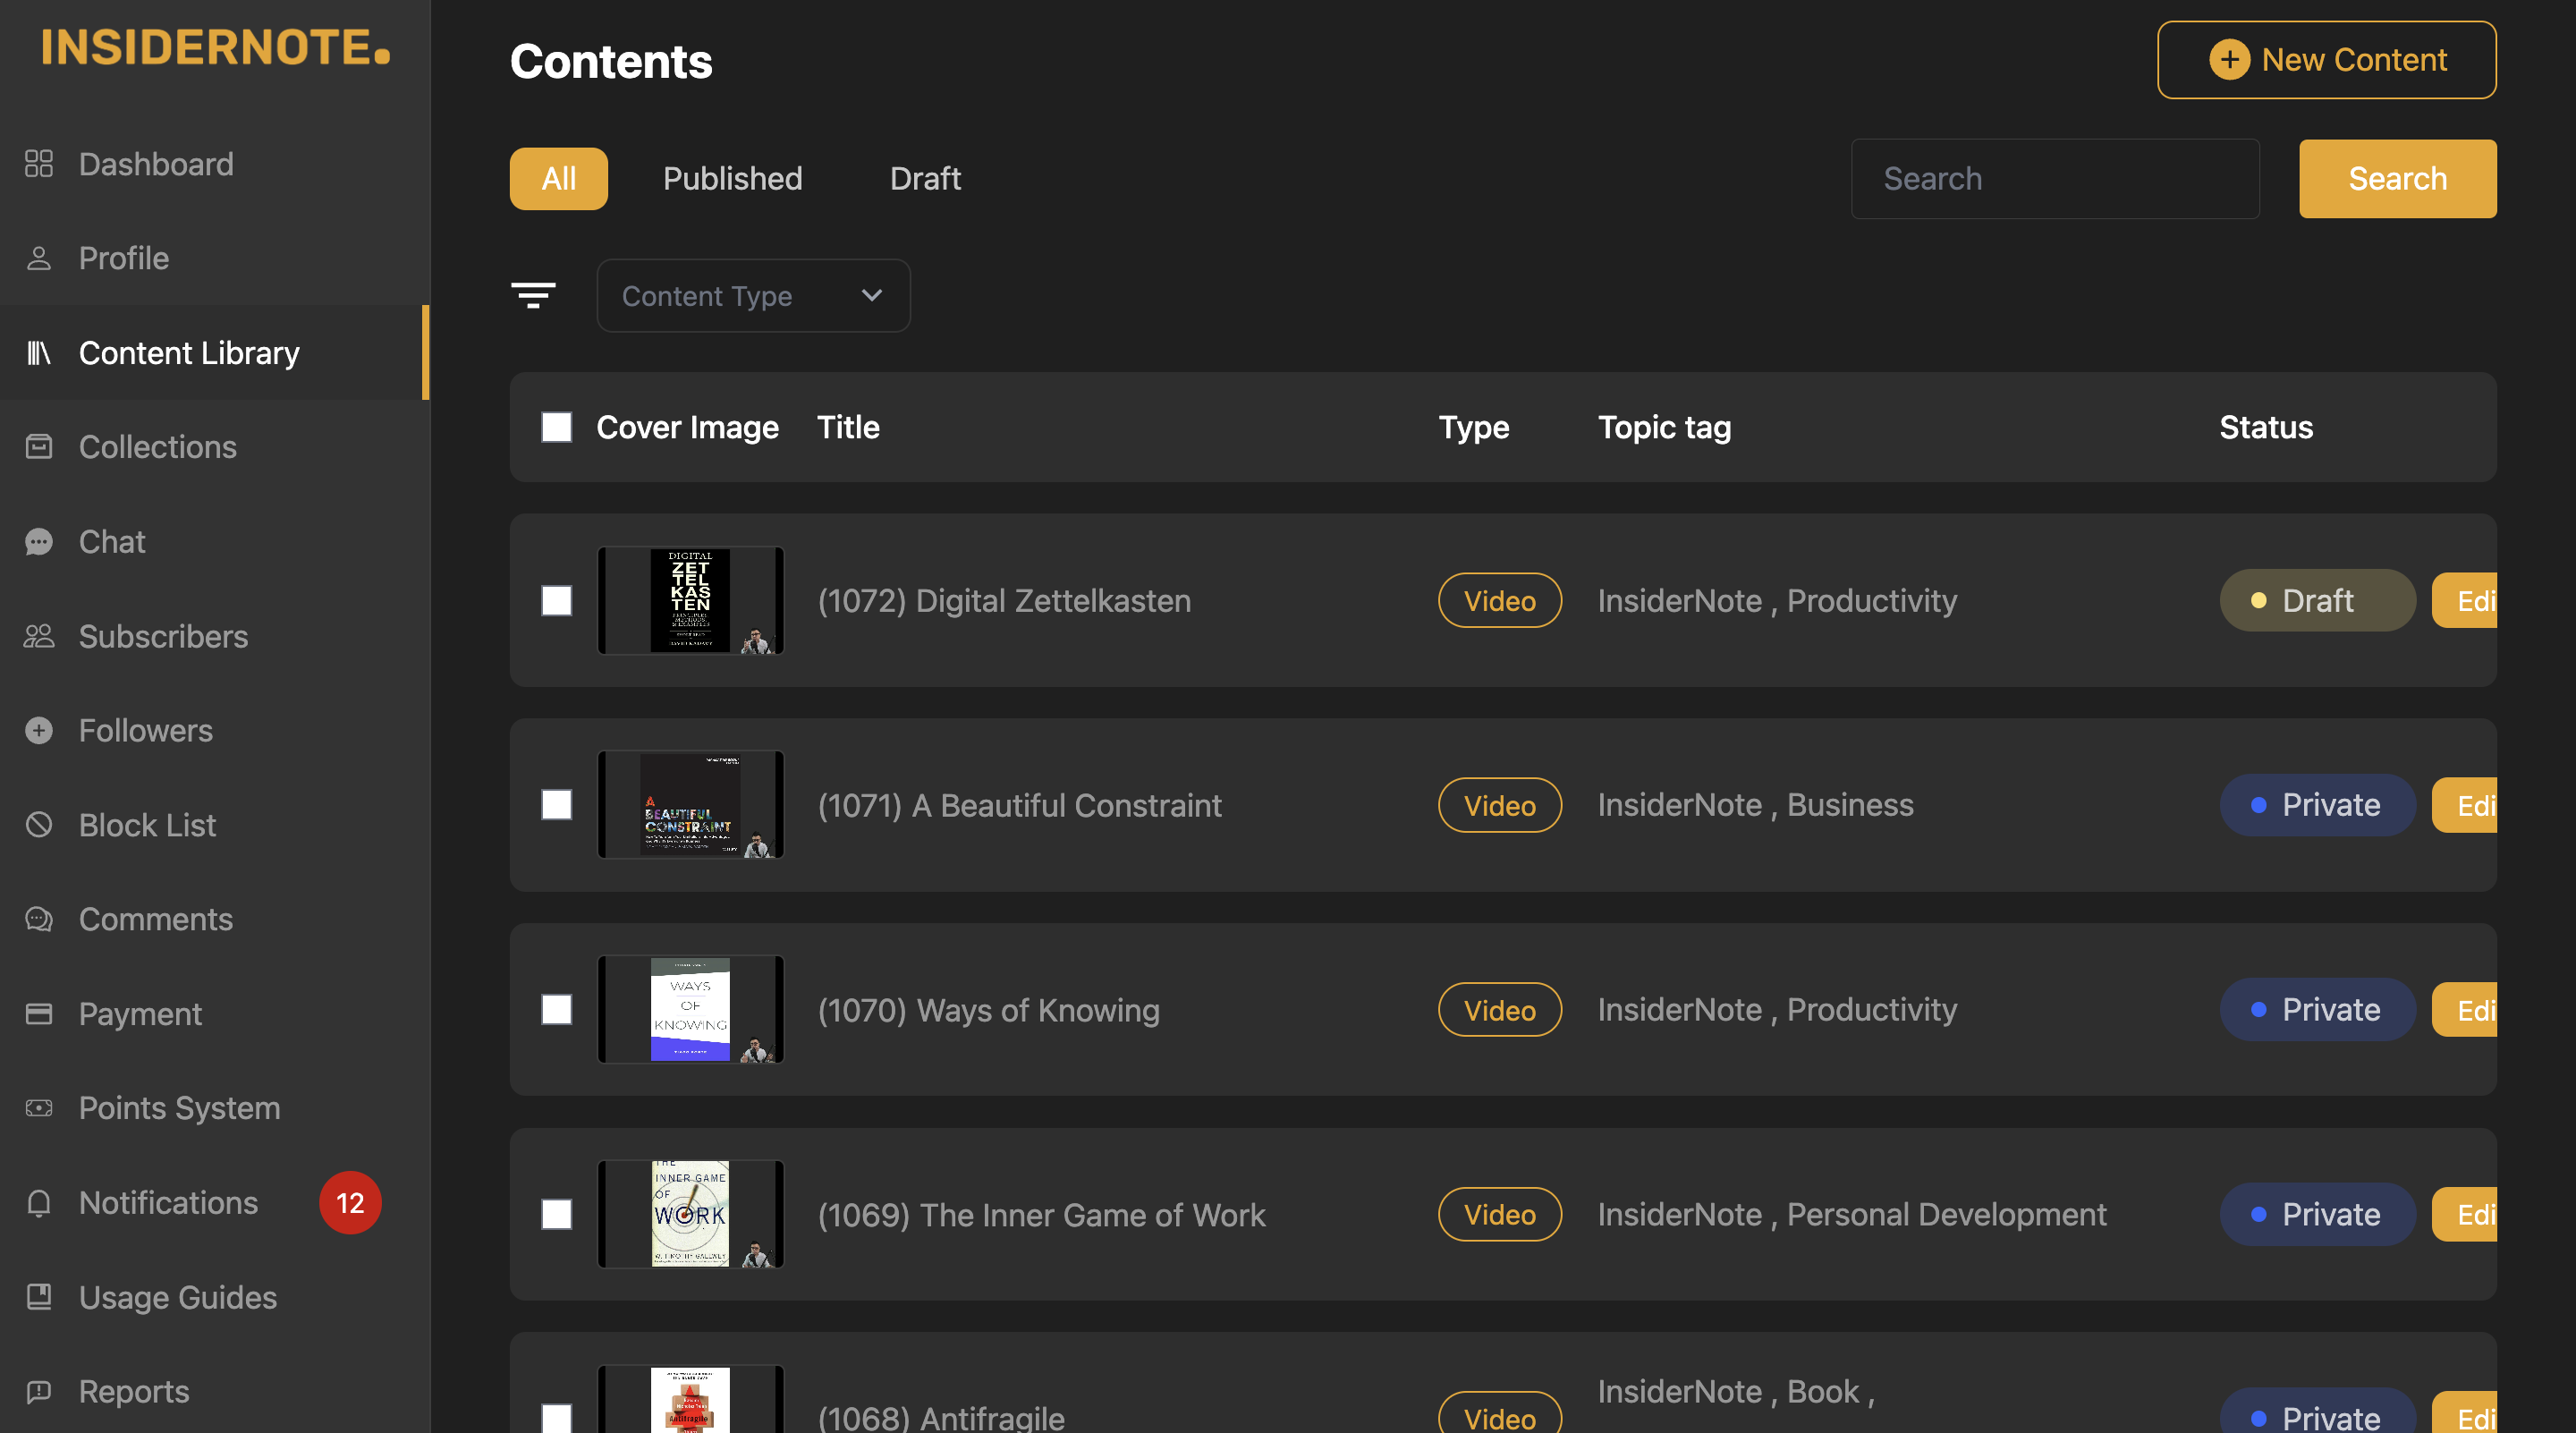
Task: Open Dashboard from the sidebar
Action: pyautogui.click(x=215, y=164)
